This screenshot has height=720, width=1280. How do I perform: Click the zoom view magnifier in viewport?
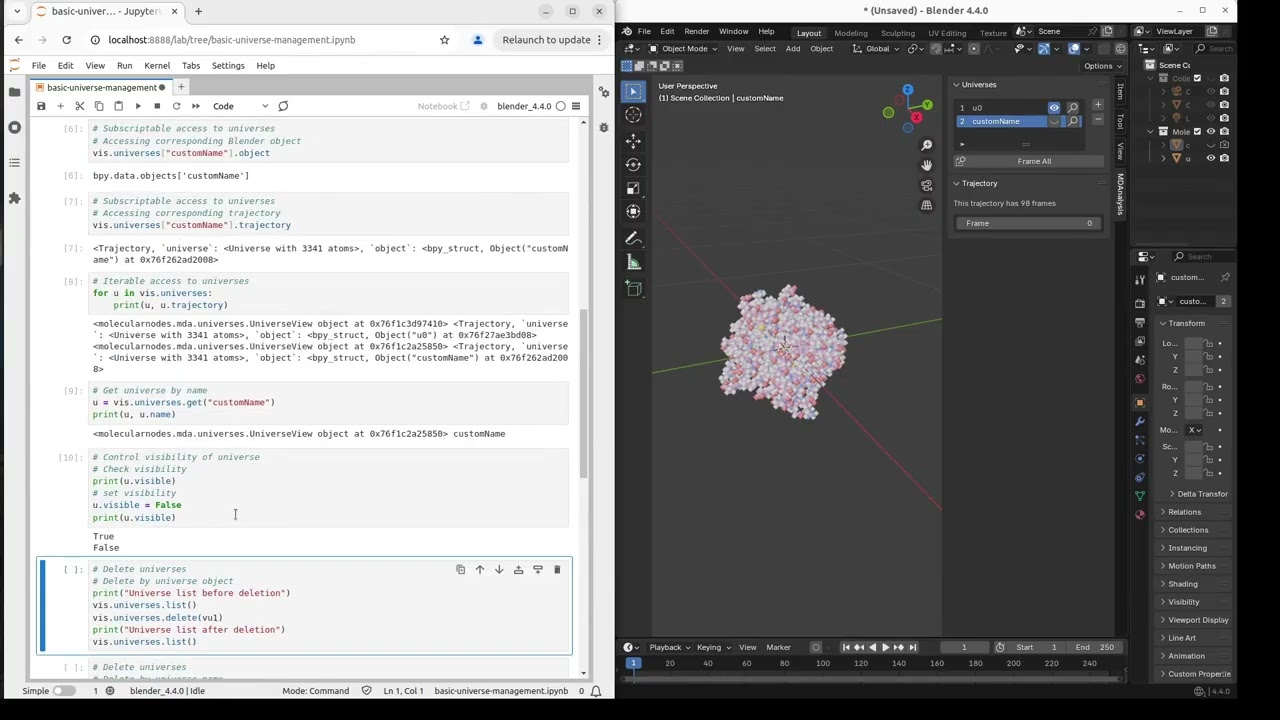(926, 145)
